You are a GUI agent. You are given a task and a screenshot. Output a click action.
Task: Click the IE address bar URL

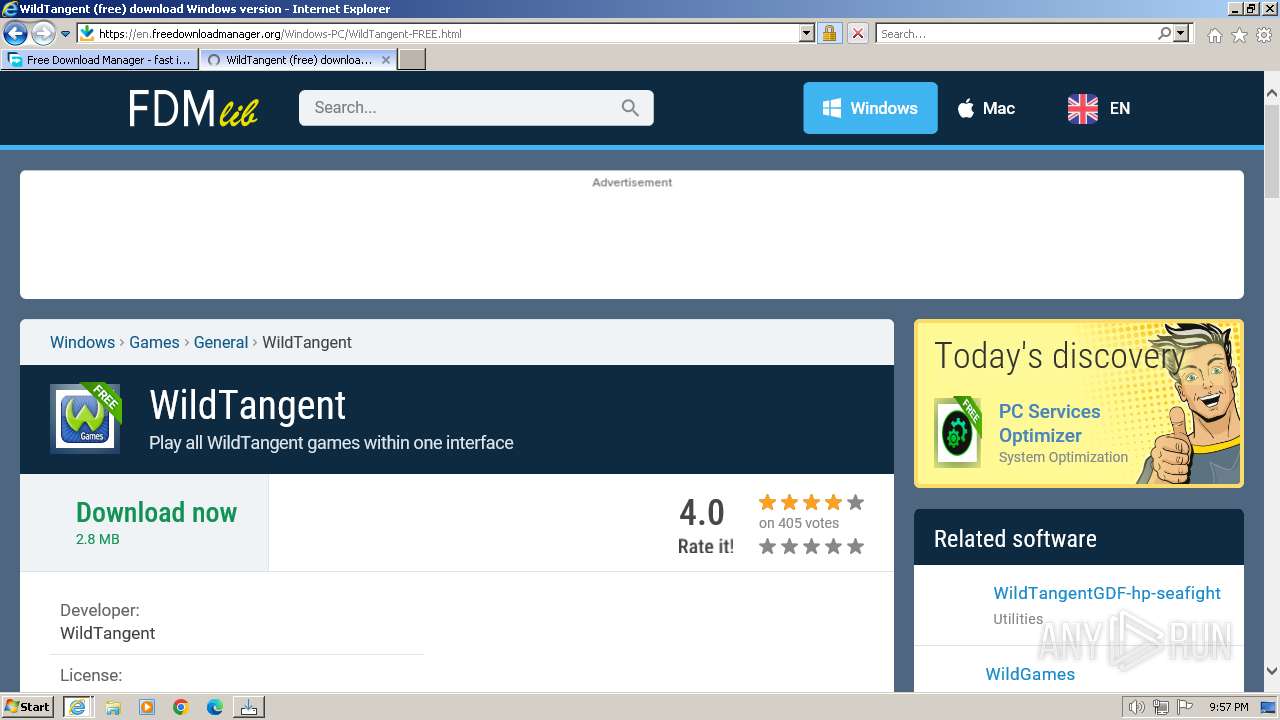280,33
